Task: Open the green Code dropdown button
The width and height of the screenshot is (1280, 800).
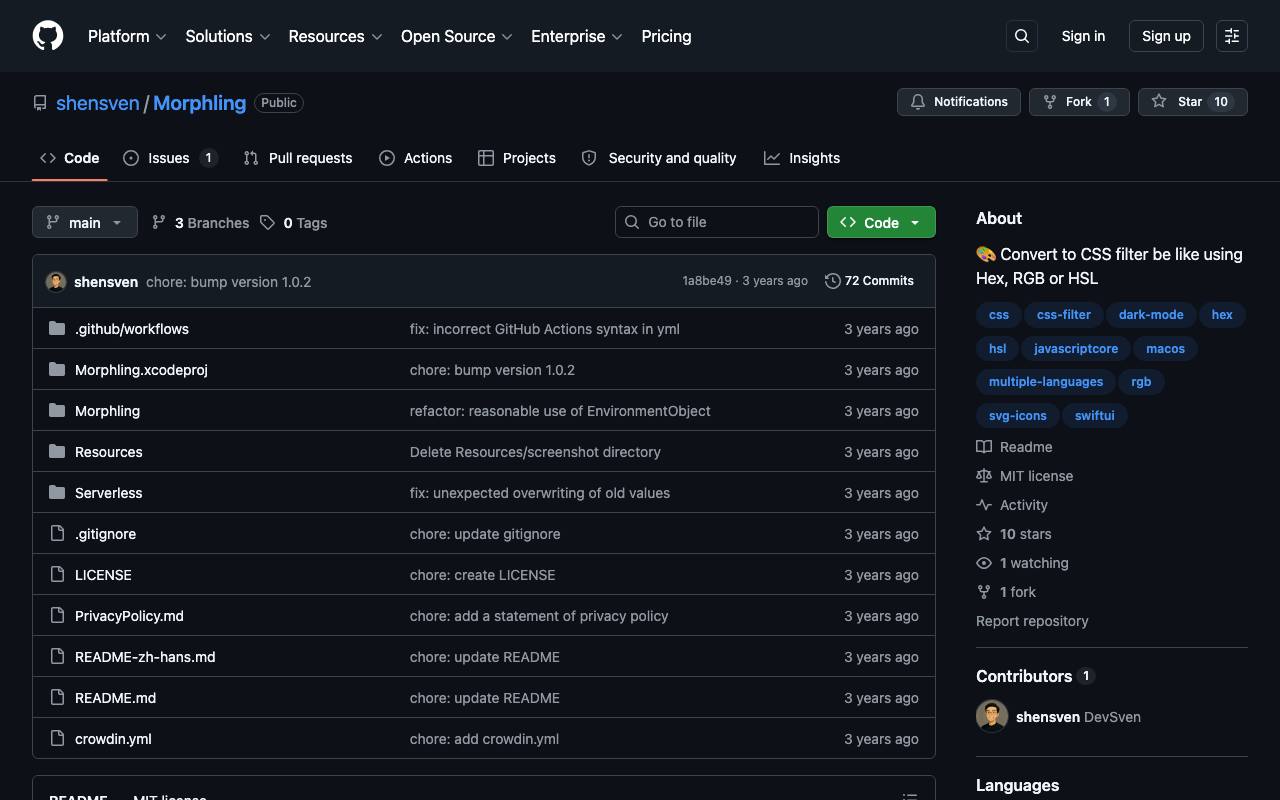Action: click(881, 222)
